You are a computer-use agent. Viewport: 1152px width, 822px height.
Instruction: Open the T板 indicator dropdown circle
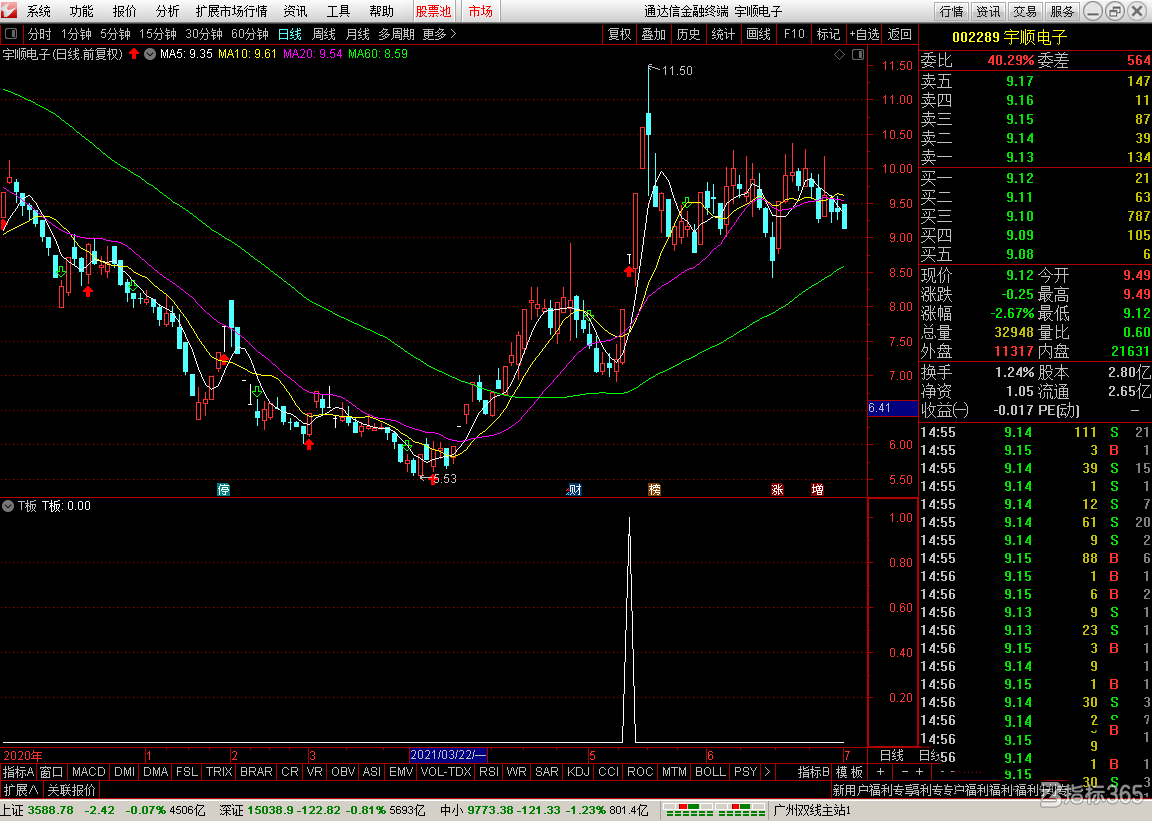click(8, 506)
